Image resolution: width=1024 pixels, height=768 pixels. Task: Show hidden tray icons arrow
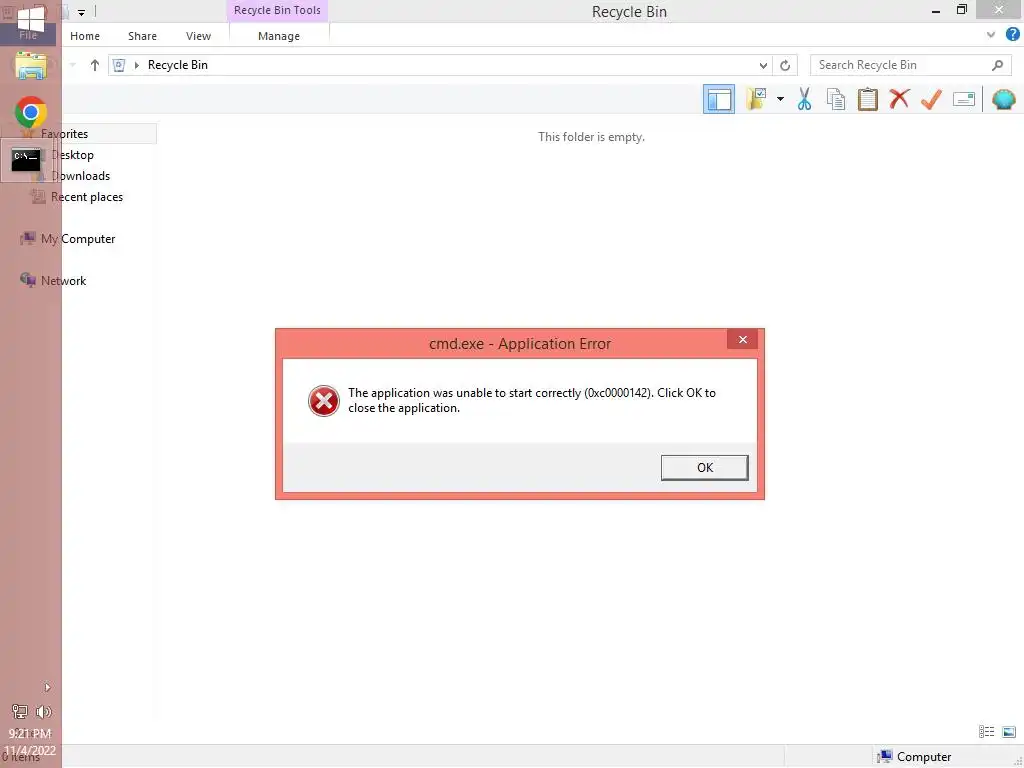pyautogui.click(x=47, y=687)
